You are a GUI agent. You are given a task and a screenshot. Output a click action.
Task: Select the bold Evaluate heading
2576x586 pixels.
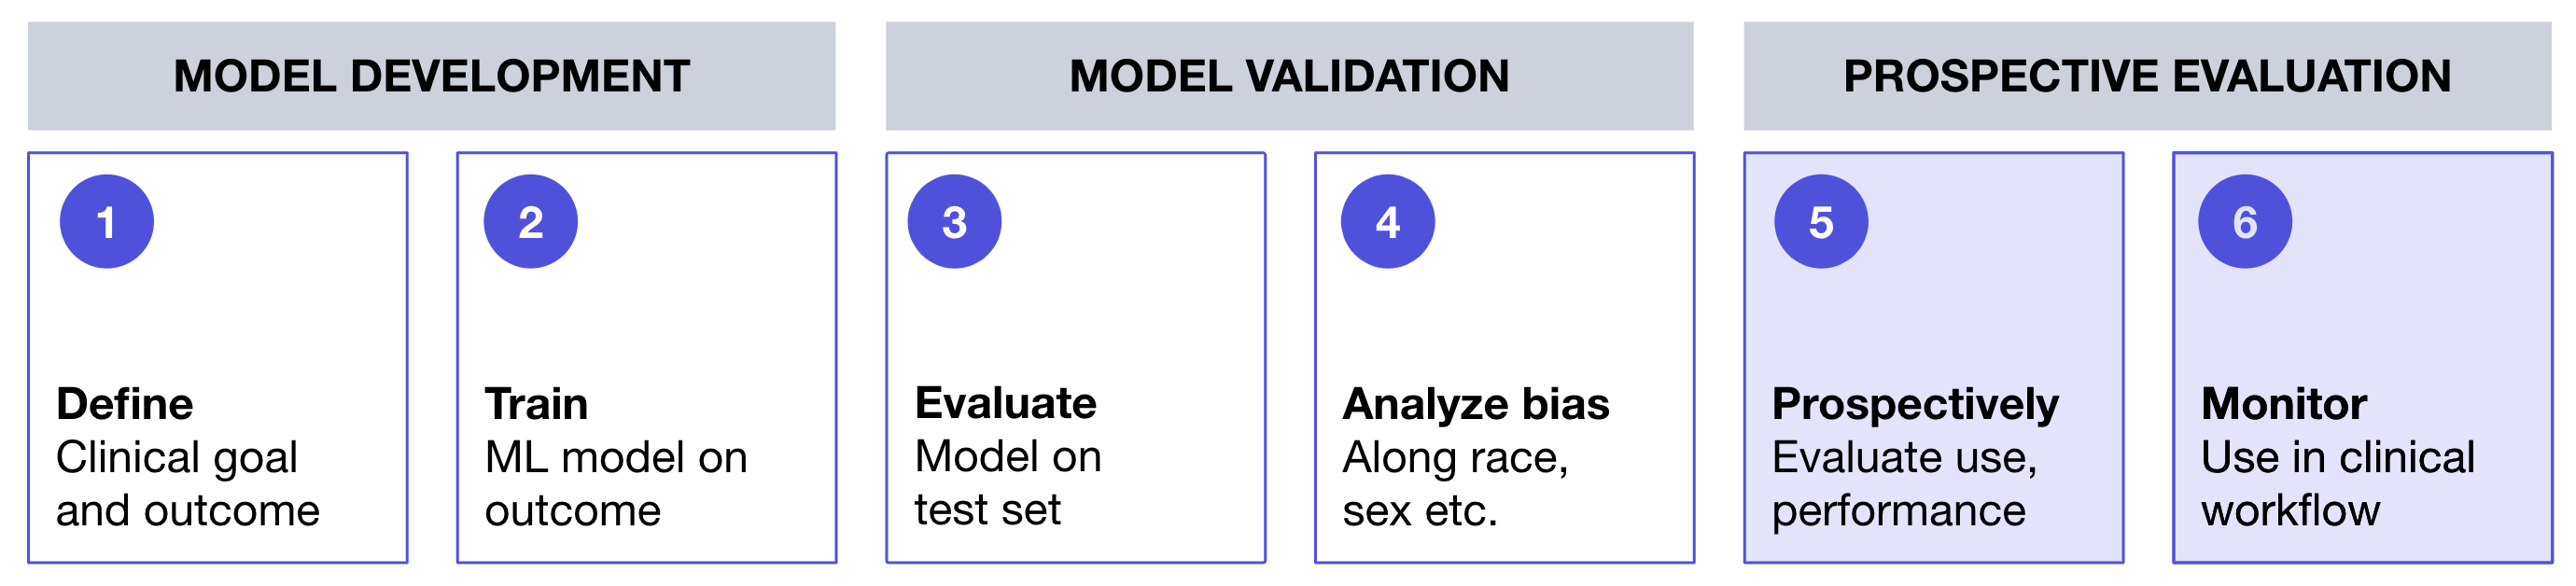tap(1005, 403)
